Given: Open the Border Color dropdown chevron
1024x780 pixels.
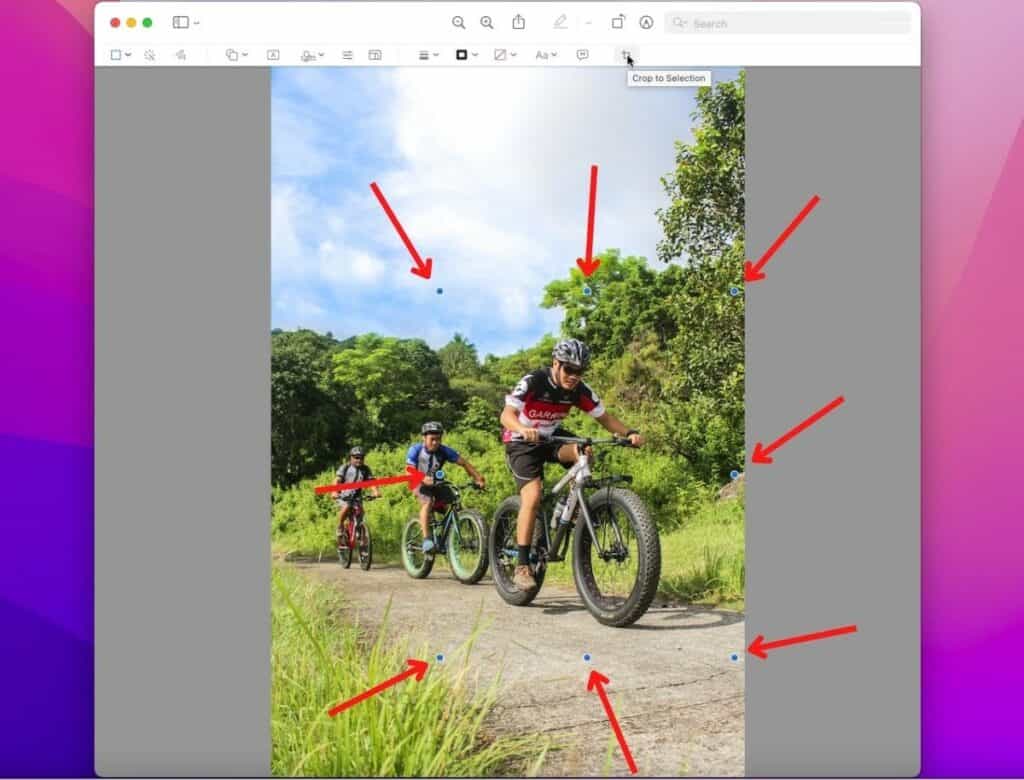Looking at the screenshot, I should pos(475,55).
